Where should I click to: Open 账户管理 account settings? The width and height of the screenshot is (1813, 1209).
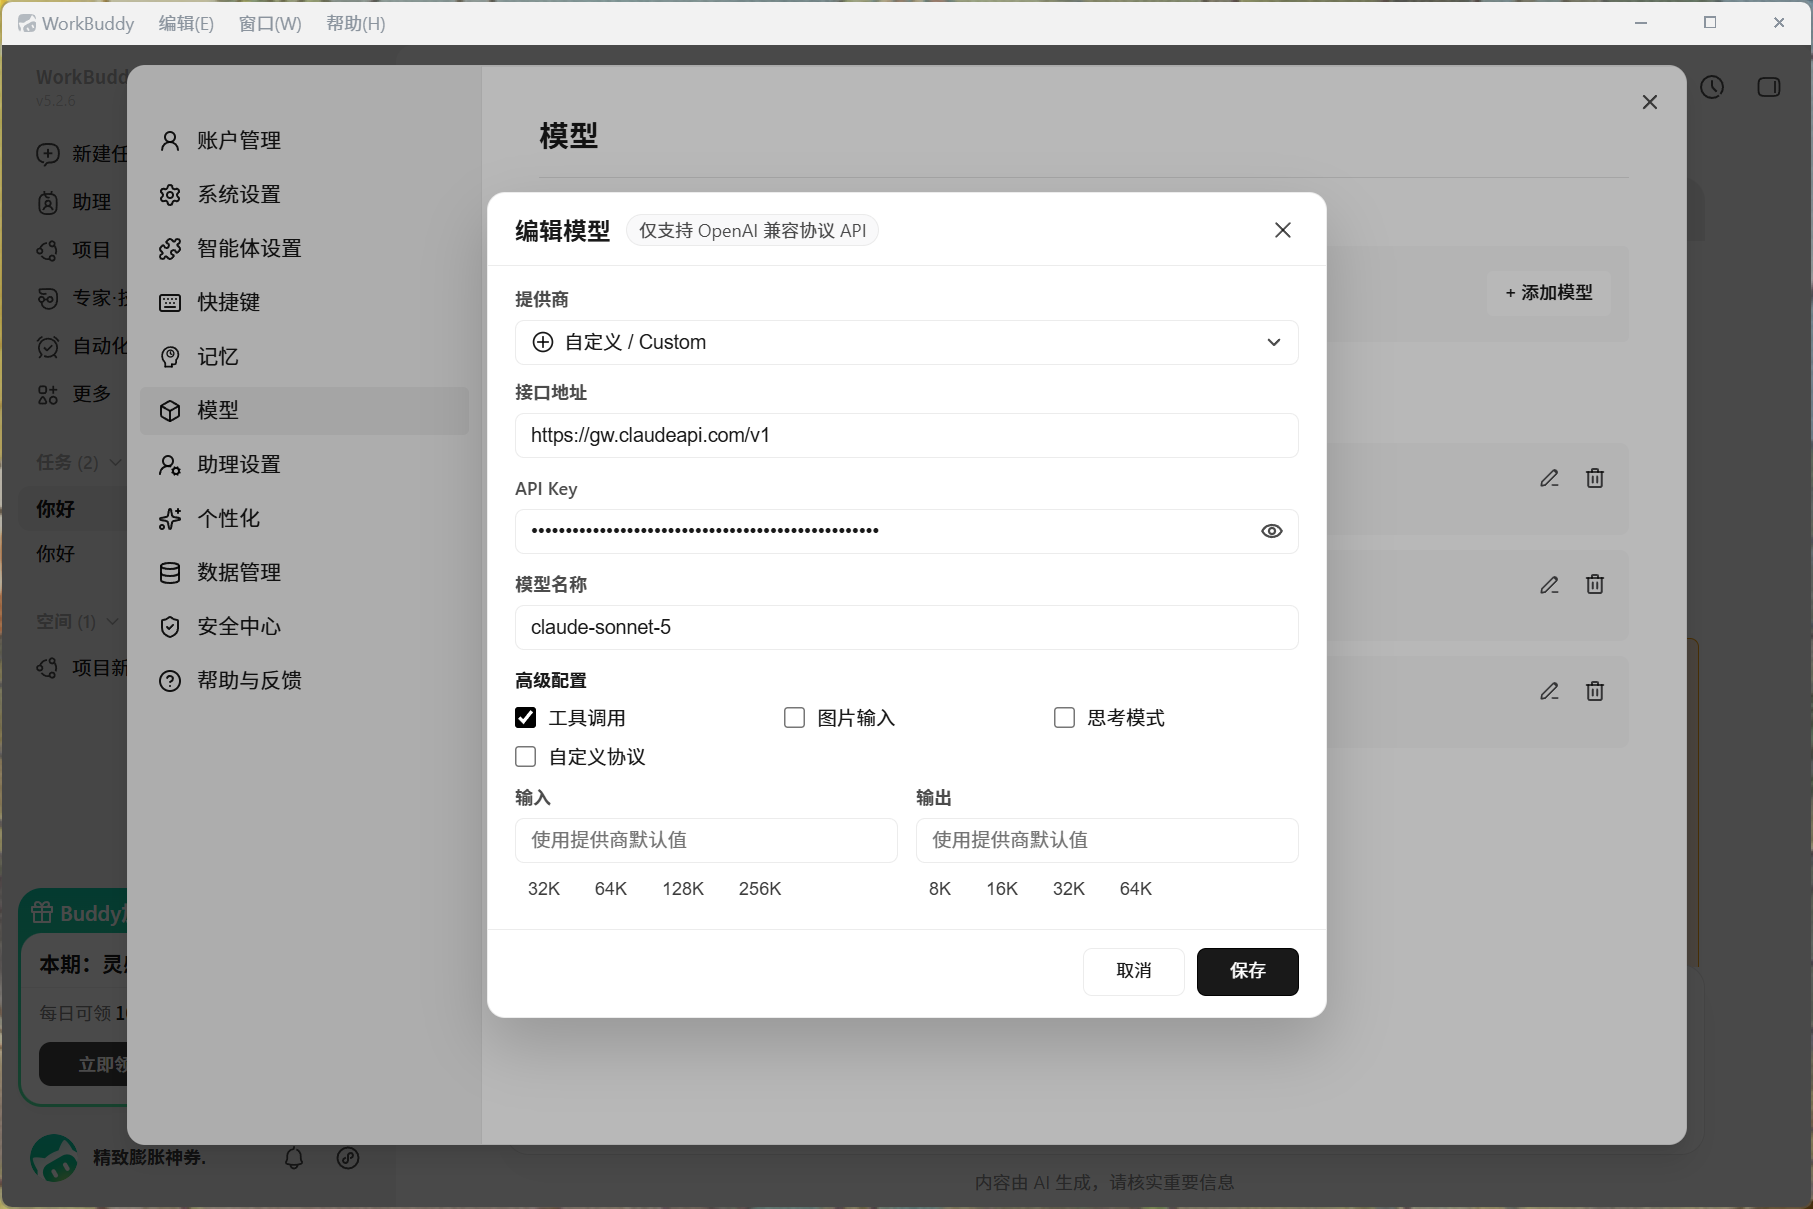[x=304, y=140]
